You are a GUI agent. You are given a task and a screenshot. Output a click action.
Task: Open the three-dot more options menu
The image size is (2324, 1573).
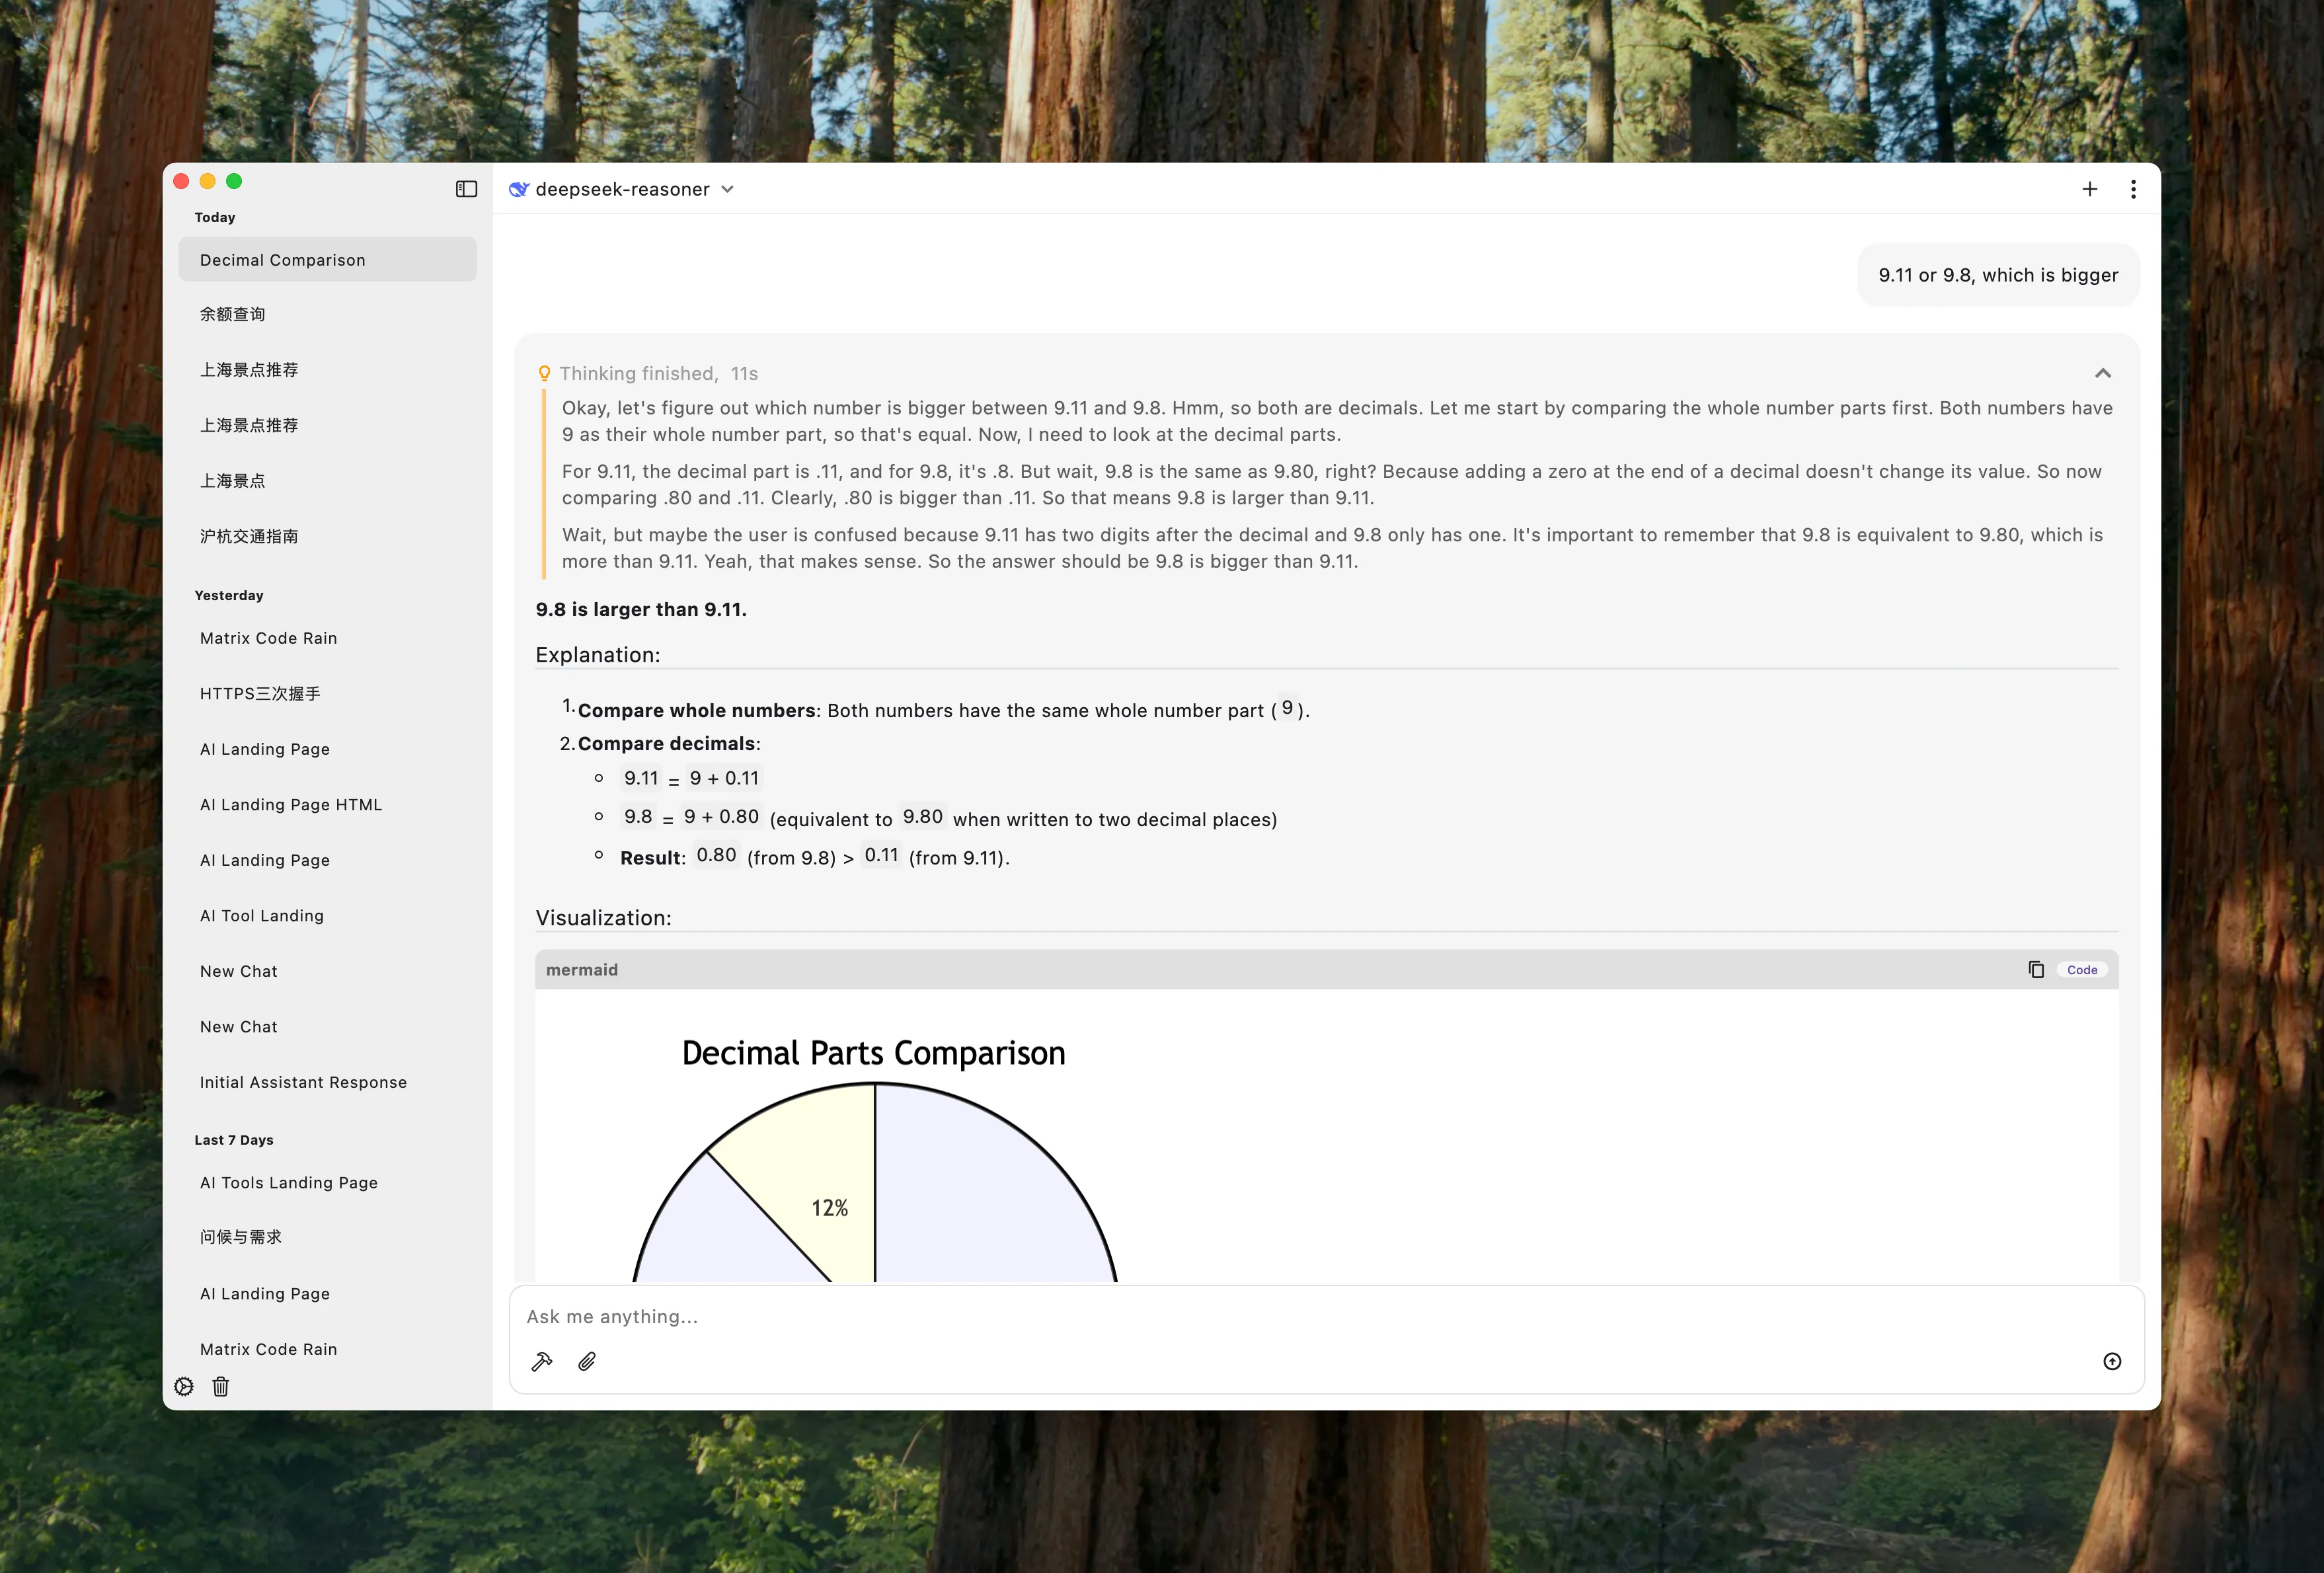click(x=2133, y=189)
